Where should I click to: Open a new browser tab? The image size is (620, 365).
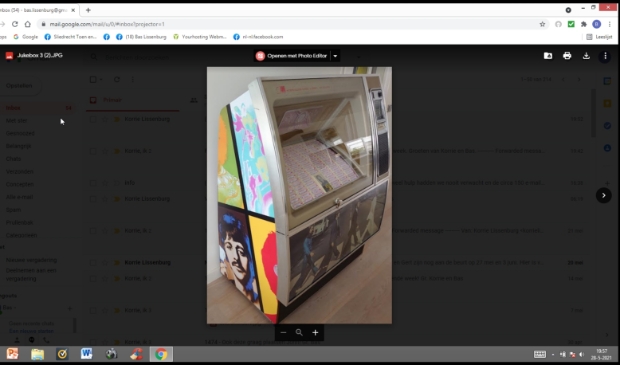pyautogui.click(x=88, y=10)
